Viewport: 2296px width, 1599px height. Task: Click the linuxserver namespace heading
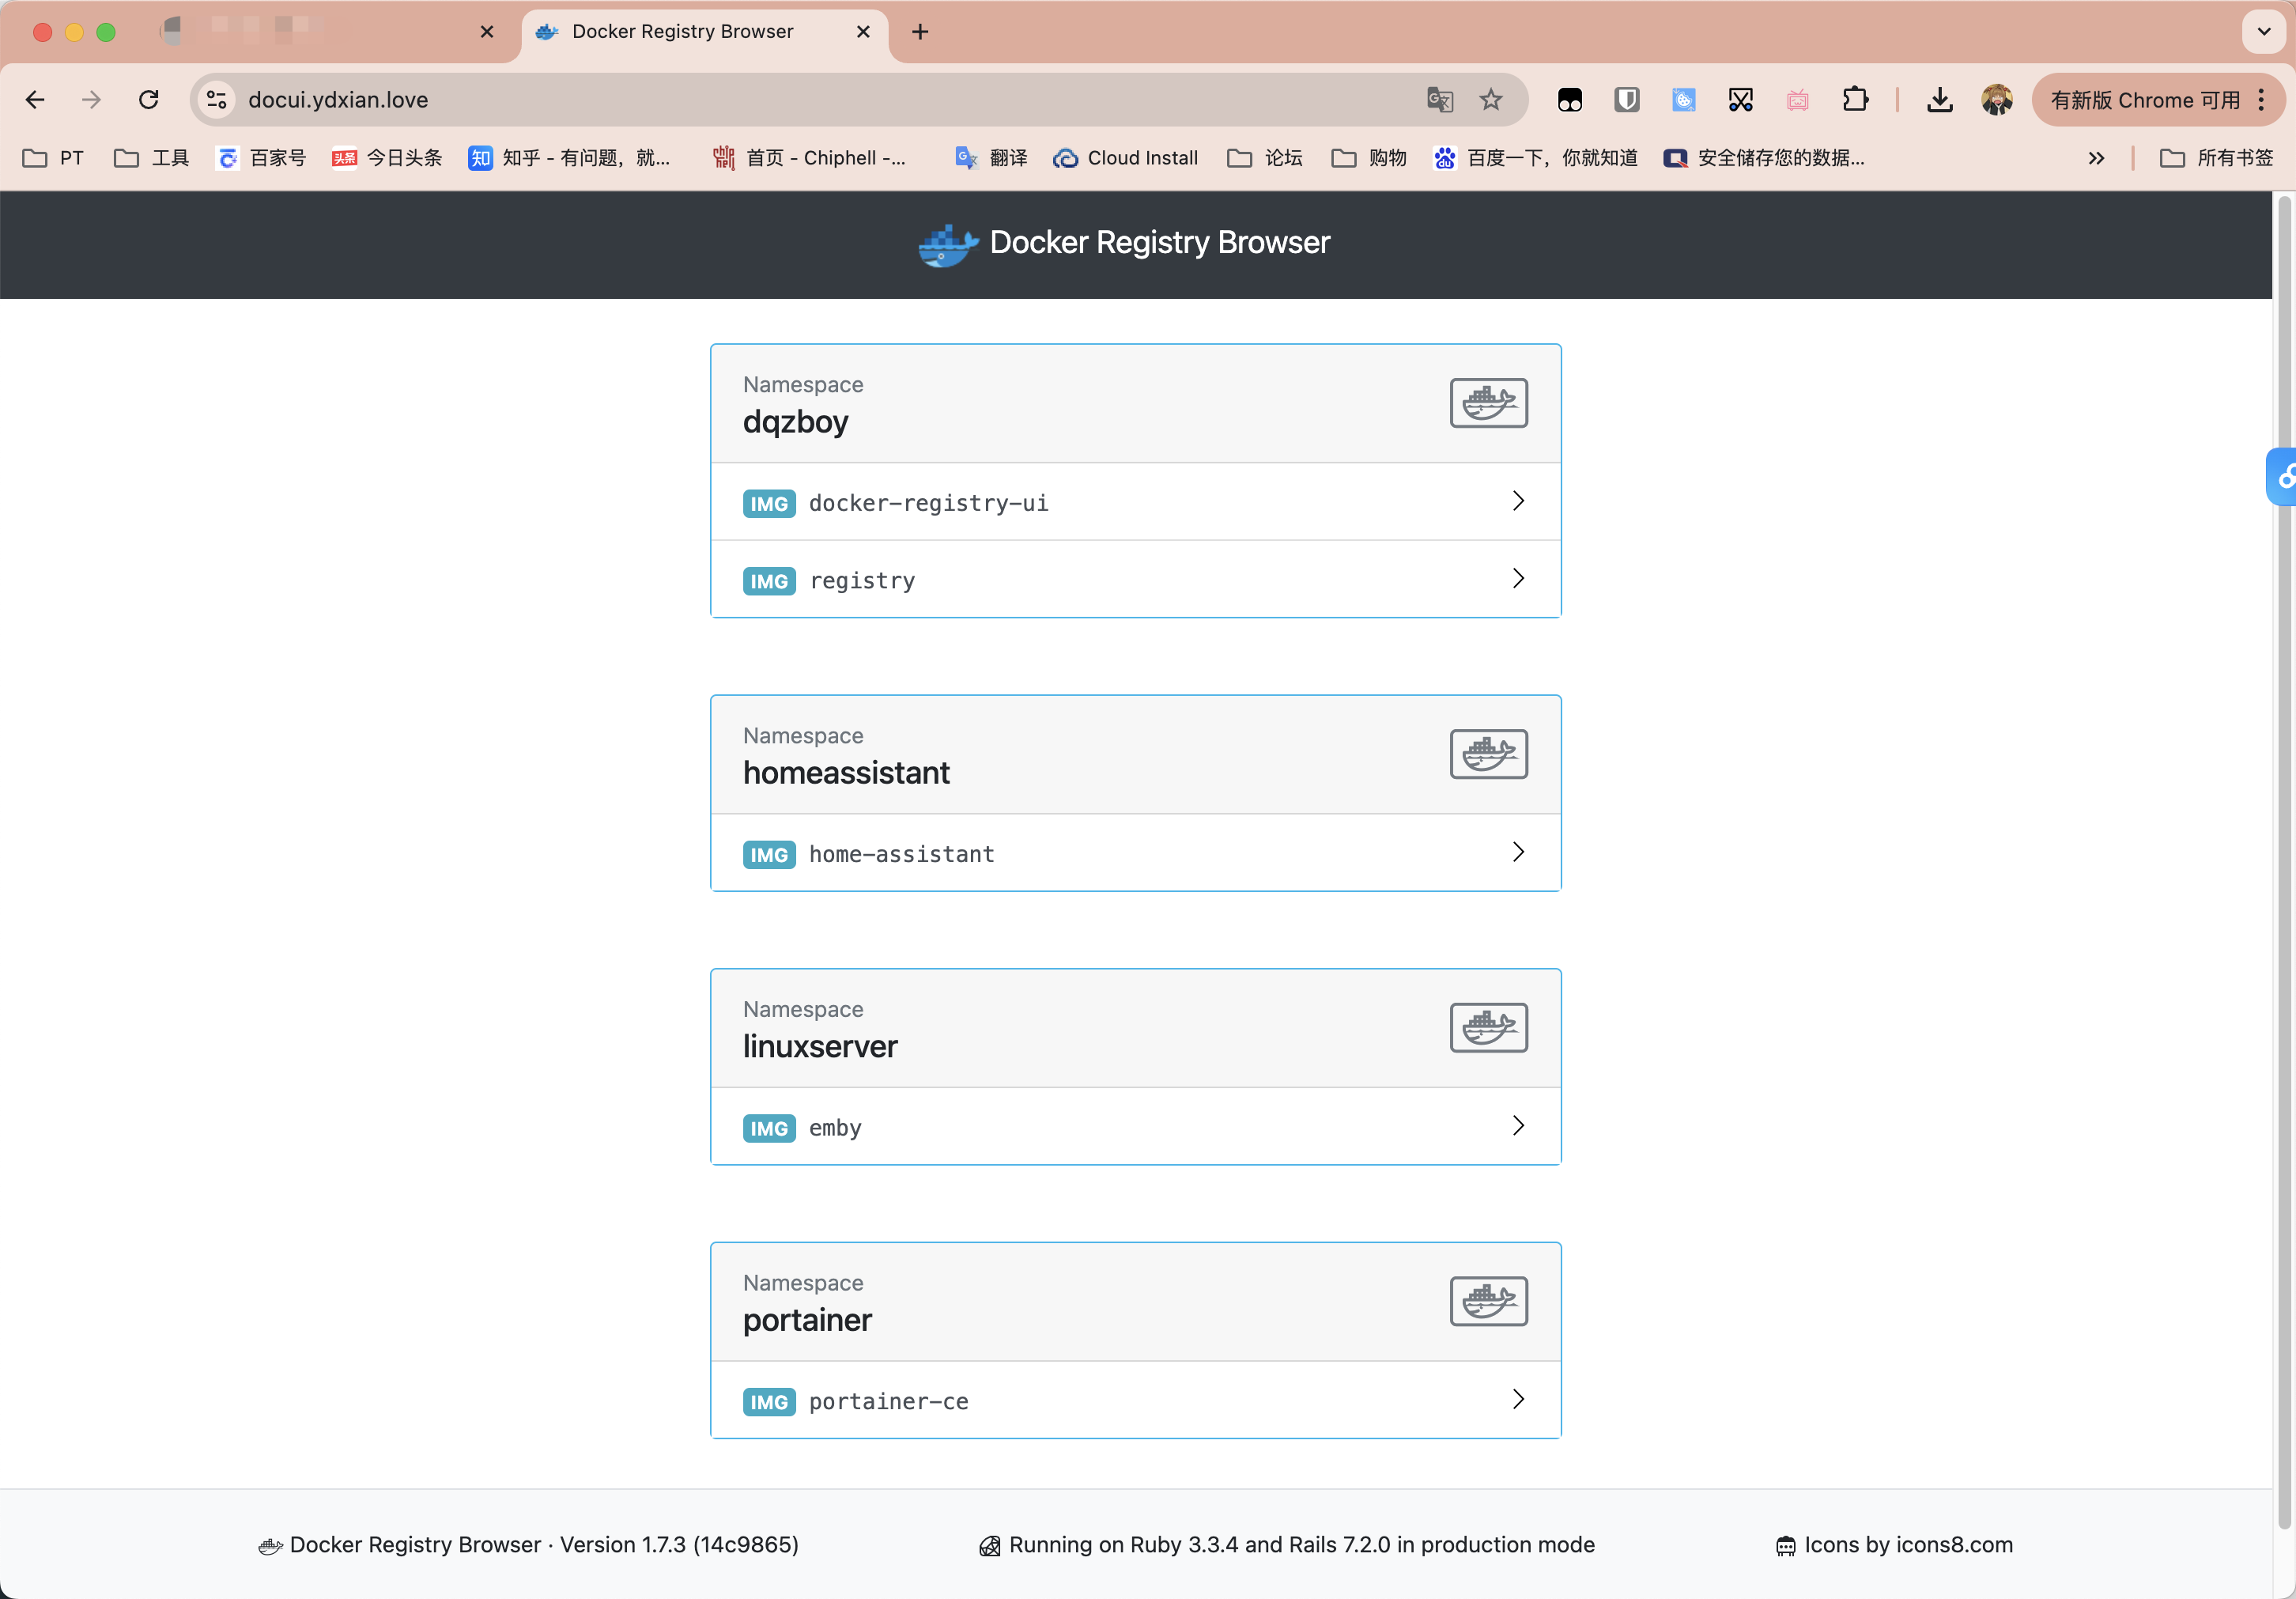[820, 1046]
